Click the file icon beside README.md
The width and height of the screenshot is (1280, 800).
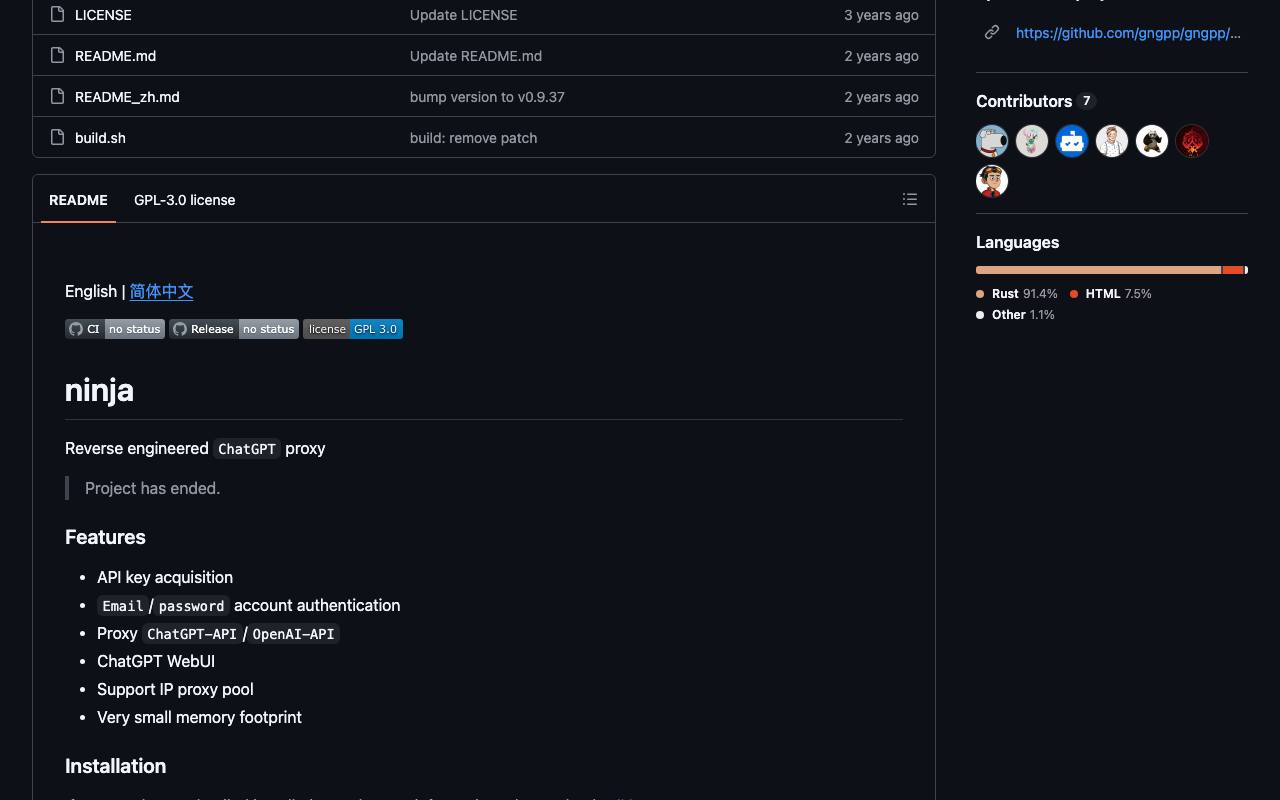click(x=57, y=56)
